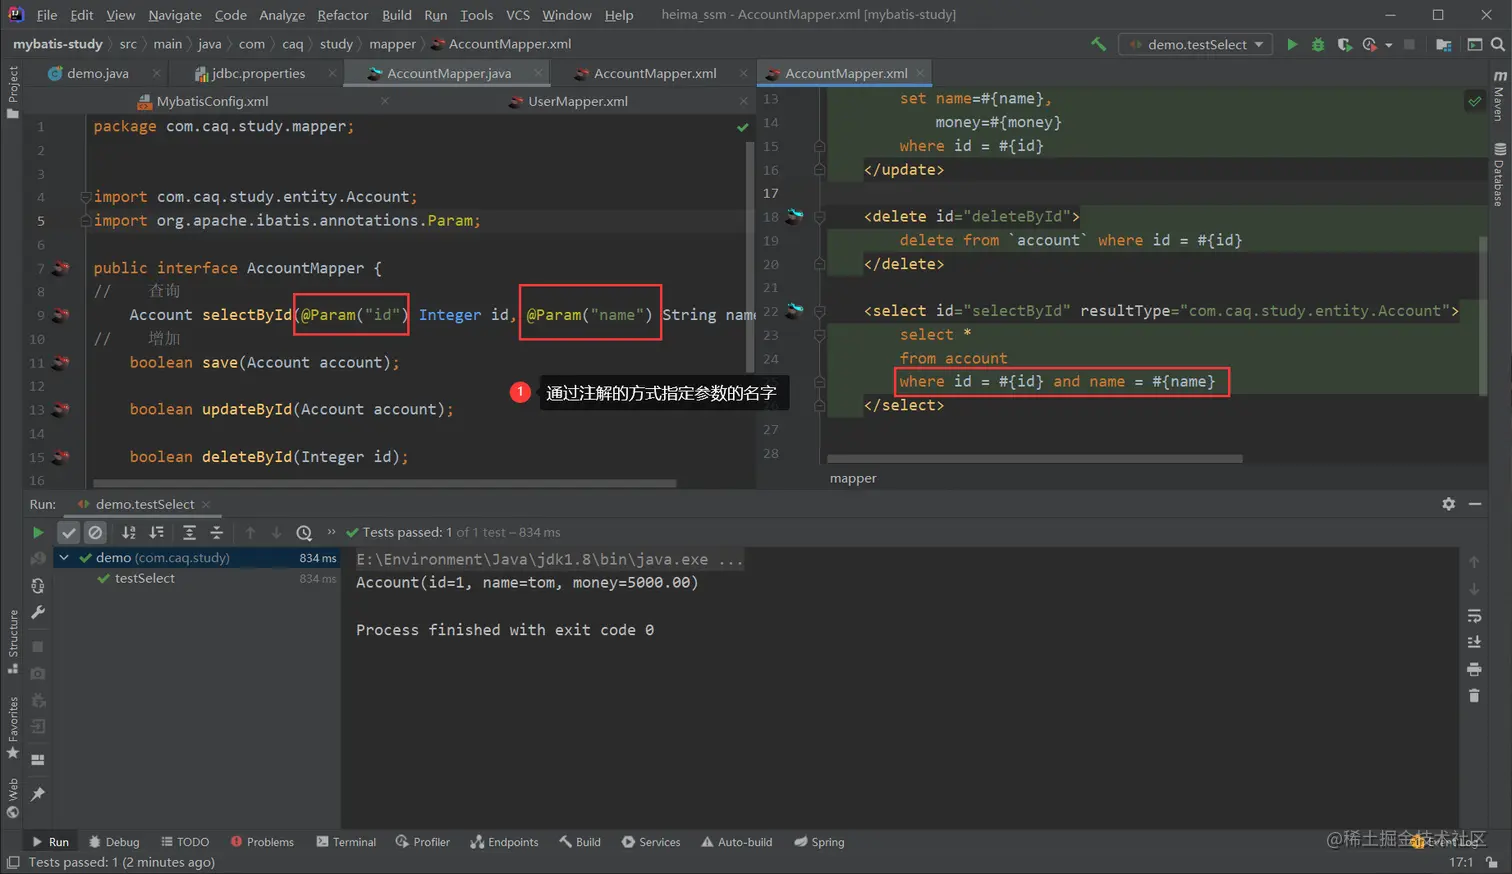Click Java editor inspection green checkmark
The width and height of the screenshot is (1512, 874).
[x=743, y=127]
